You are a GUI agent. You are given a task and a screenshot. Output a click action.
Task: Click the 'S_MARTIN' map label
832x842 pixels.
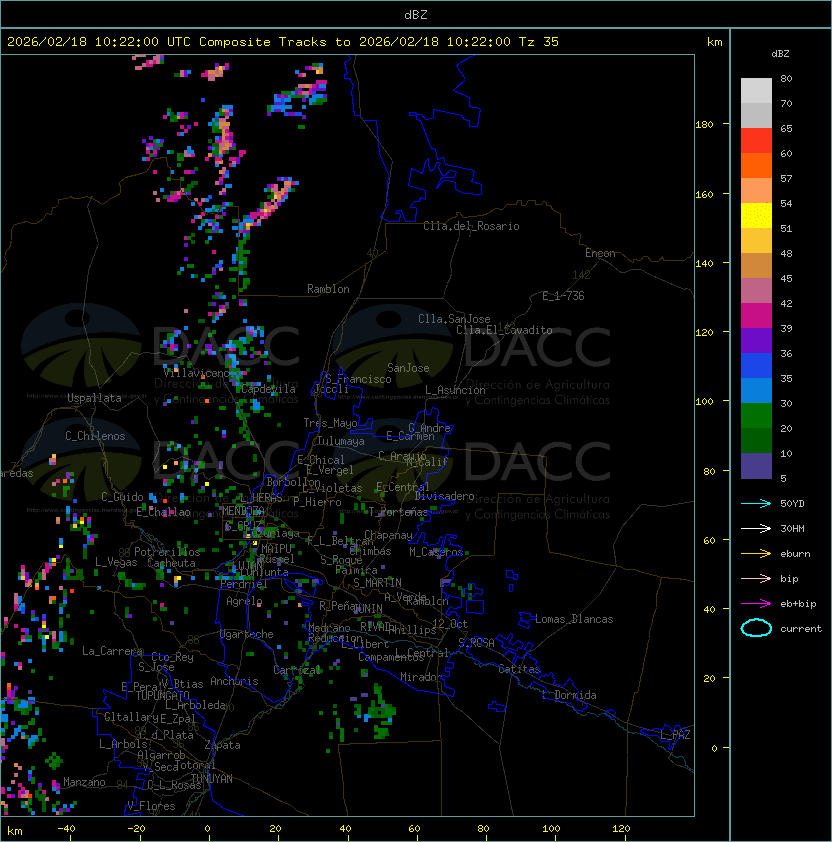click(377, 583)
